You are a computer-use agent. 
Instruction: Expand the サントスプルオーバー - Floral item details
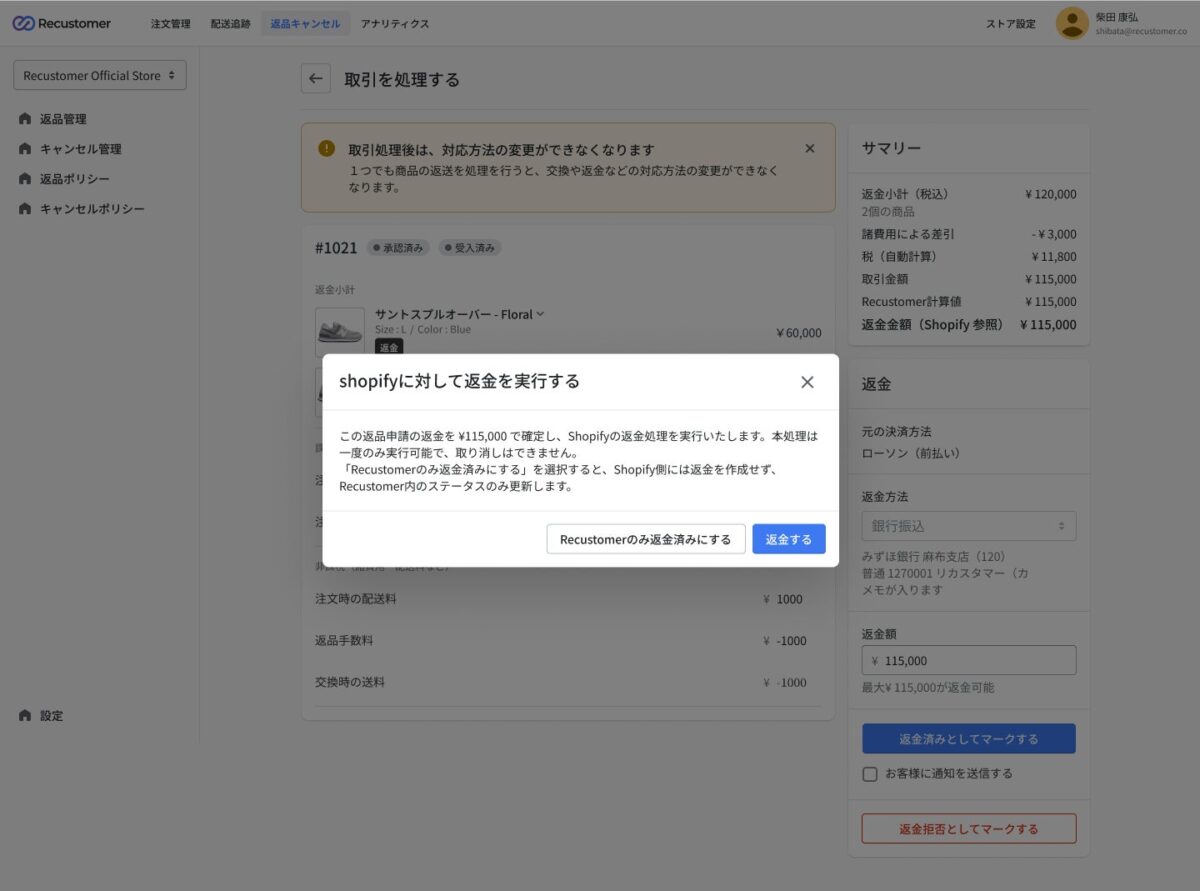538,313
